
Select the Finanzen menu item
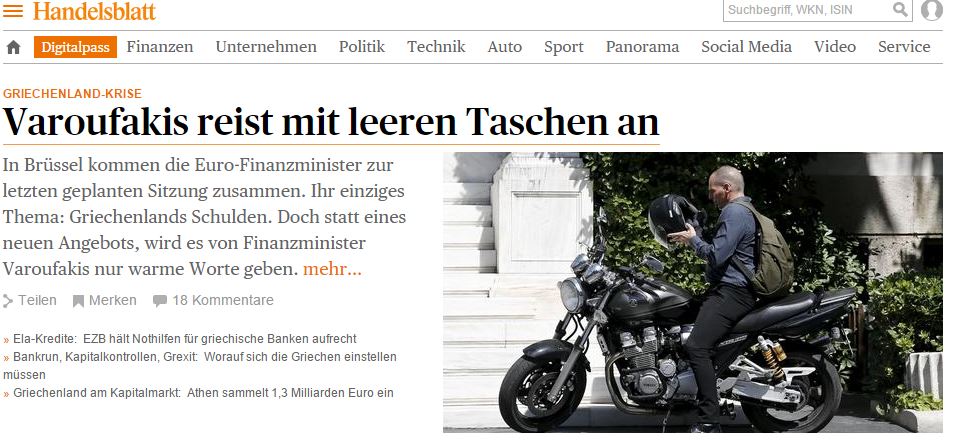[x=160, y=47]
